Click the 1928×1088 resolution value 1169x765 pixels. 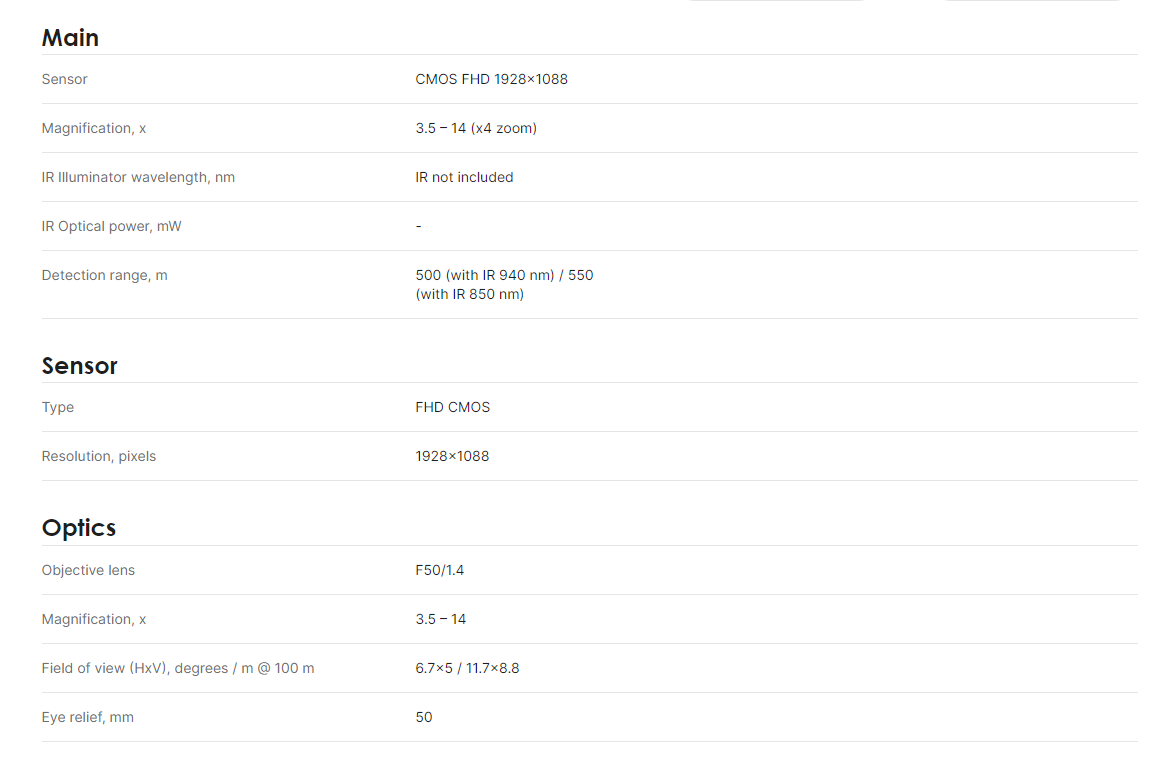(x=452, y=456)
